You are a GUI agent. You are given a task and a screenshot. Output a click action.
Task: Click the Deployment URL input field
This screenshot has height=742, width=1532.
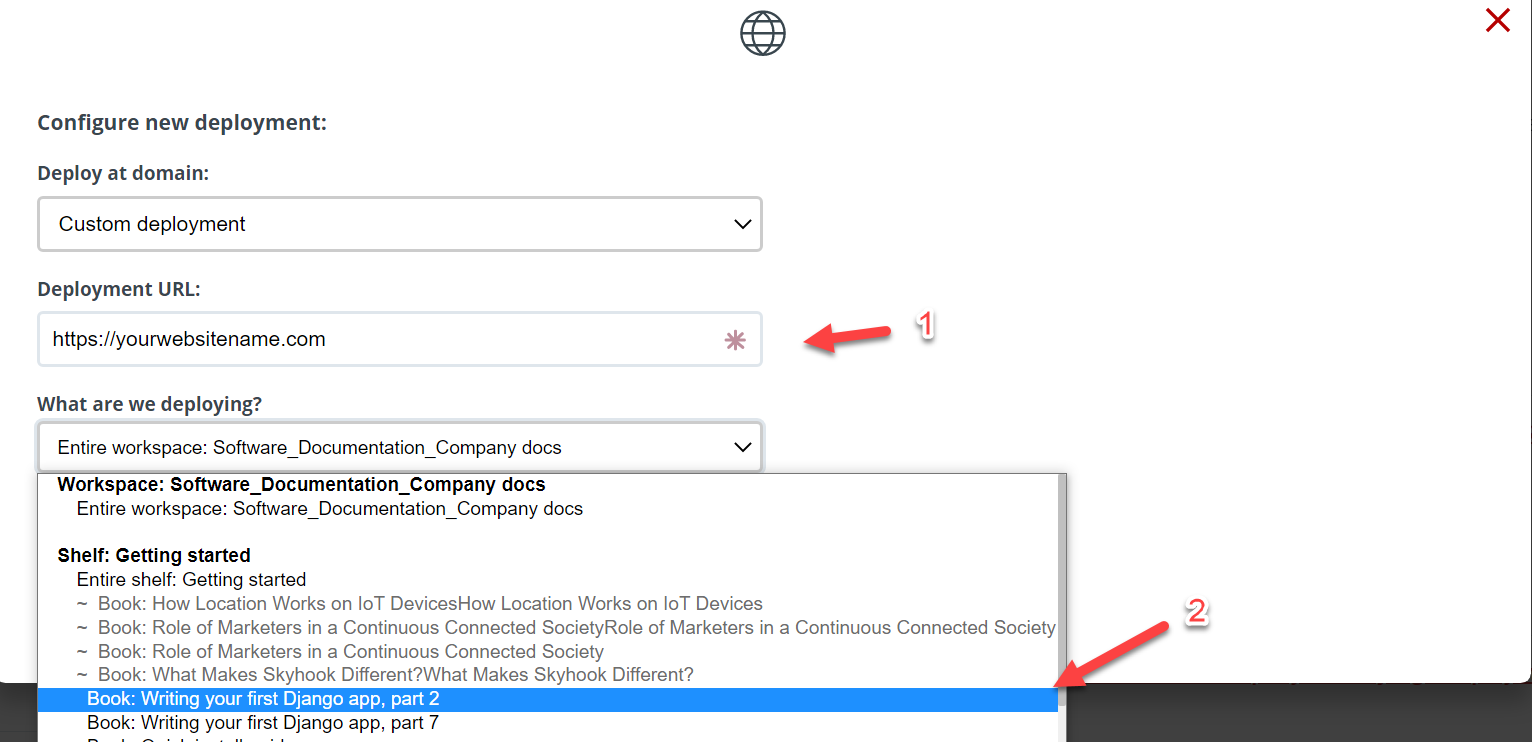400,339
